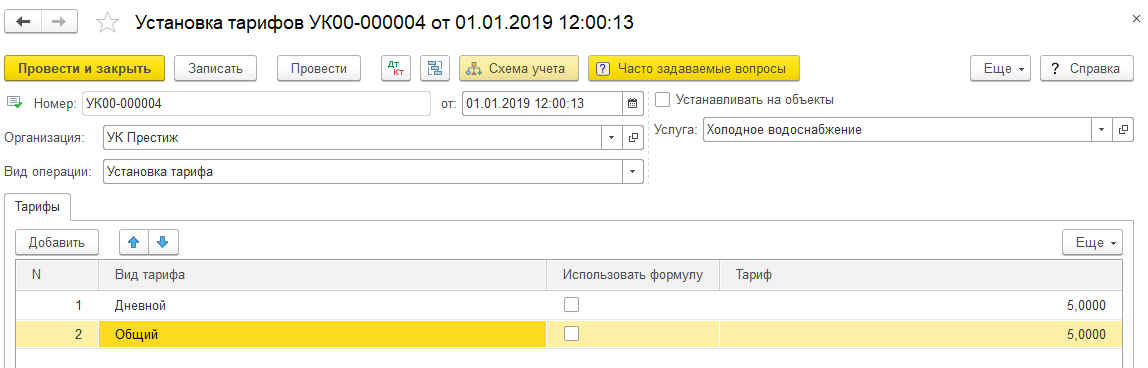Go back with the left arrow button
Screen dimensions: 1148x368
23,22
